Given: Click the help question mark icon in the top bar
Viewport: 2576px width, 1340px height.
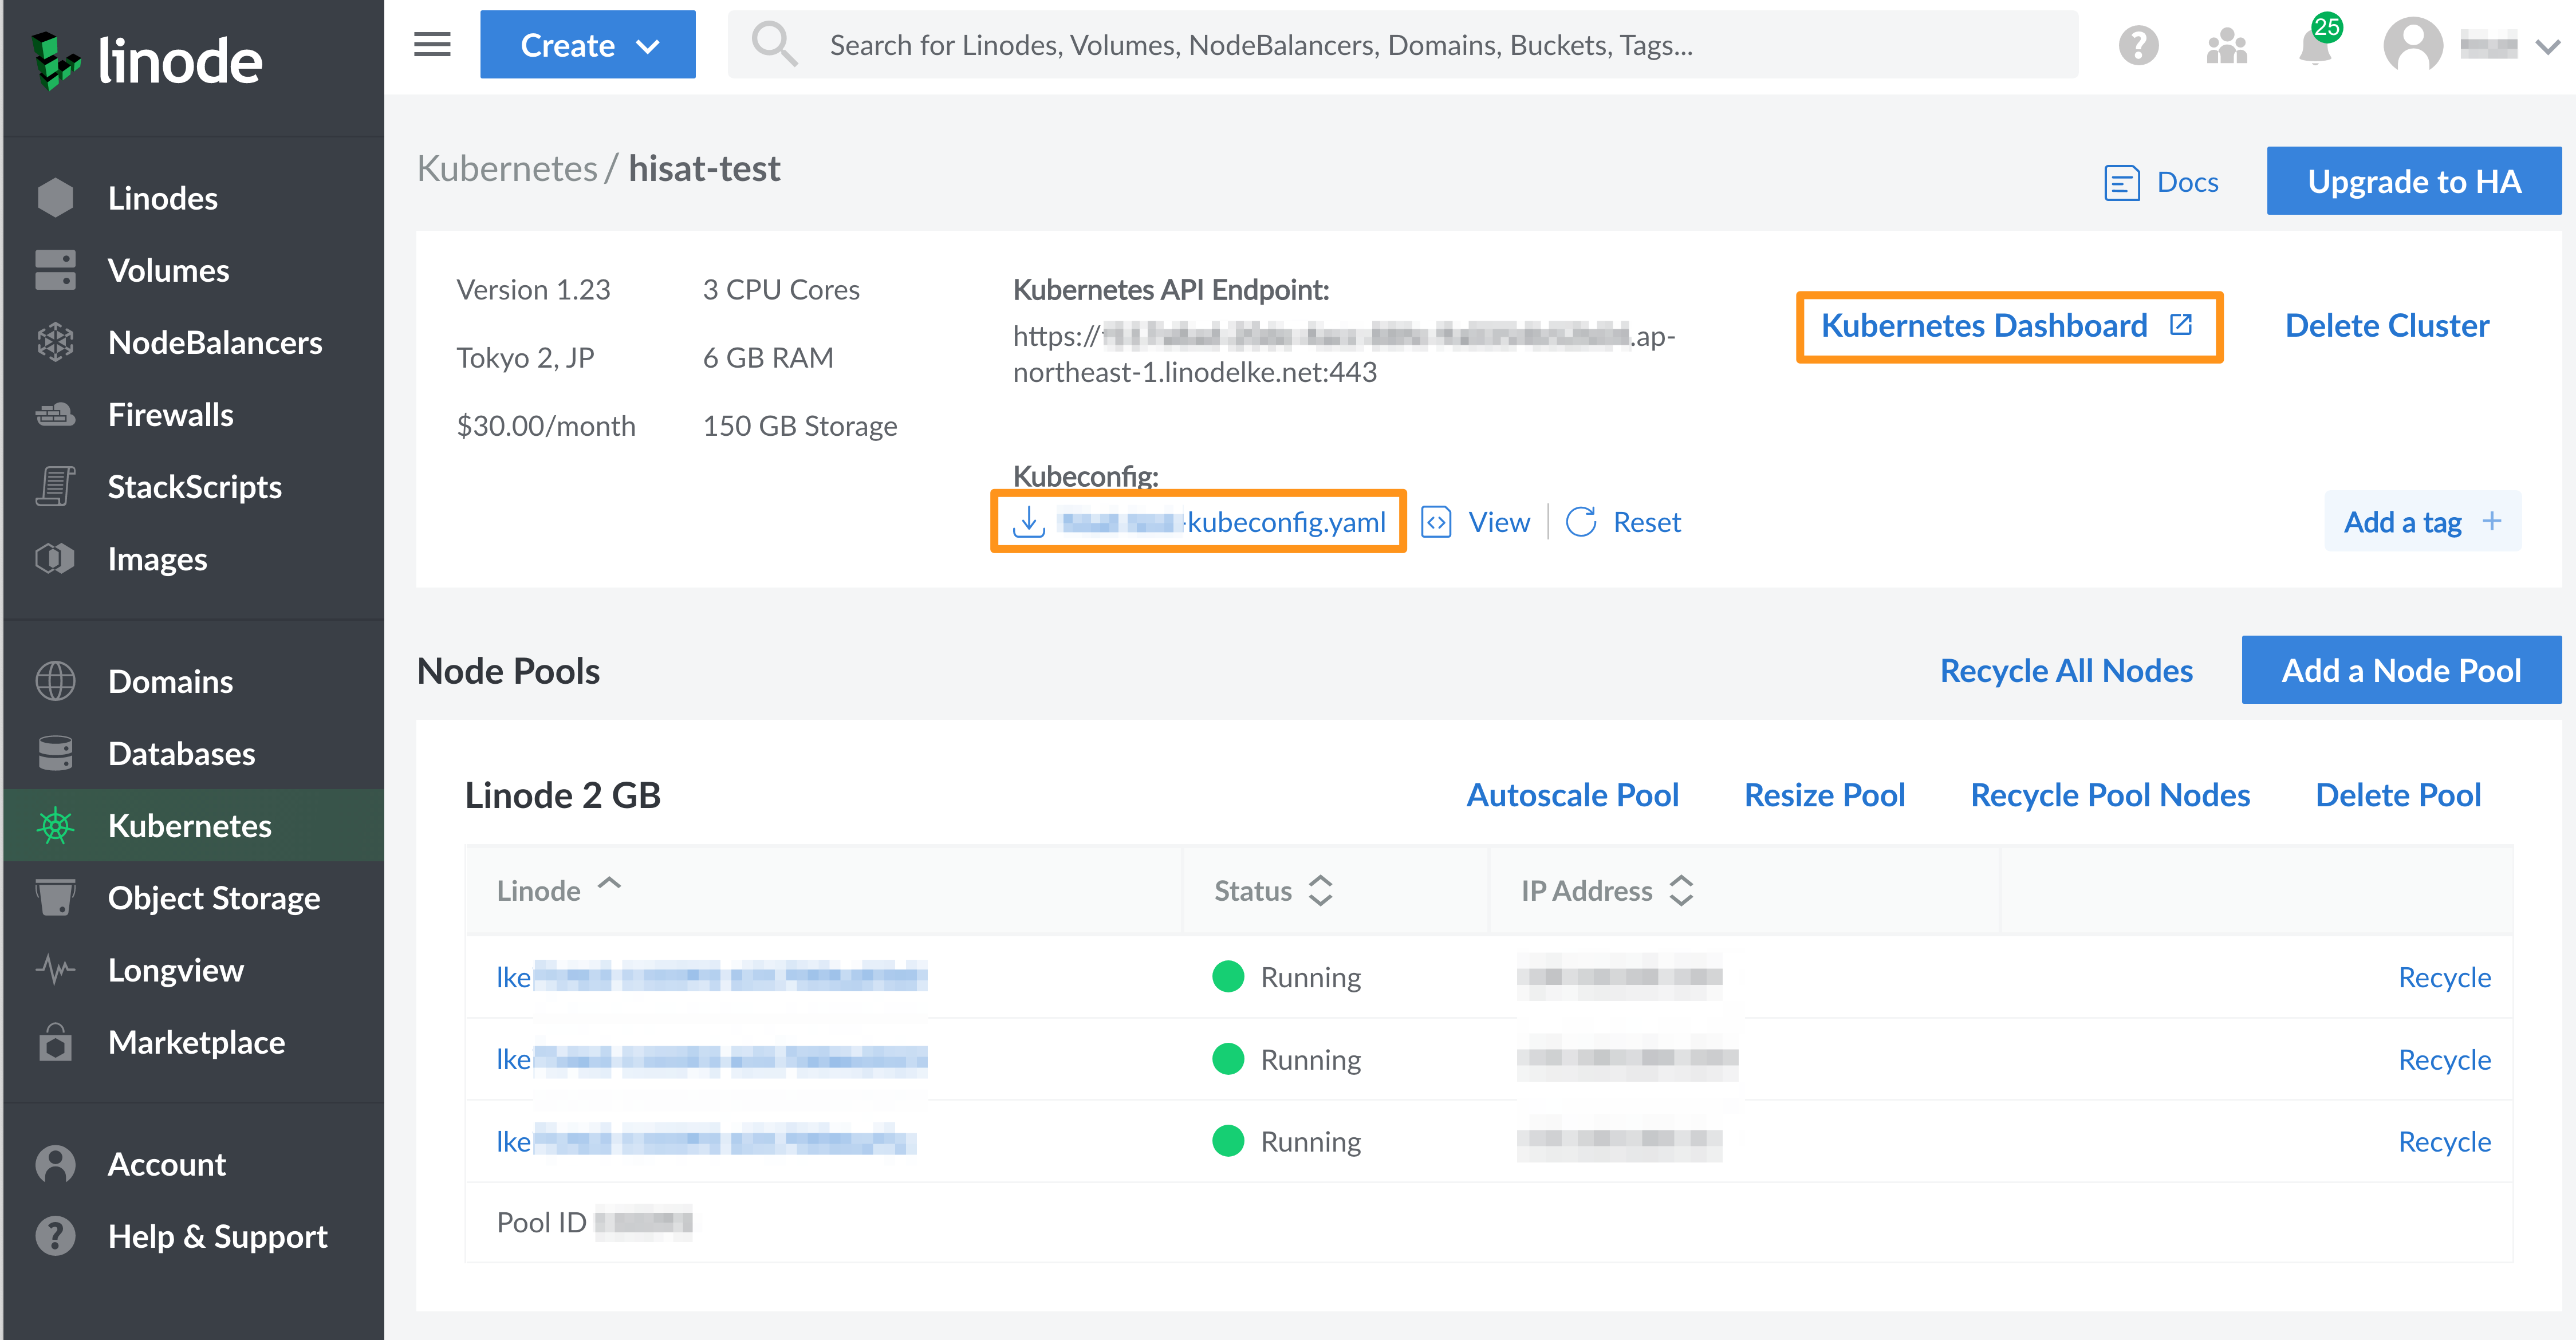Looking at the screenshot, I should click(2138, 46).
